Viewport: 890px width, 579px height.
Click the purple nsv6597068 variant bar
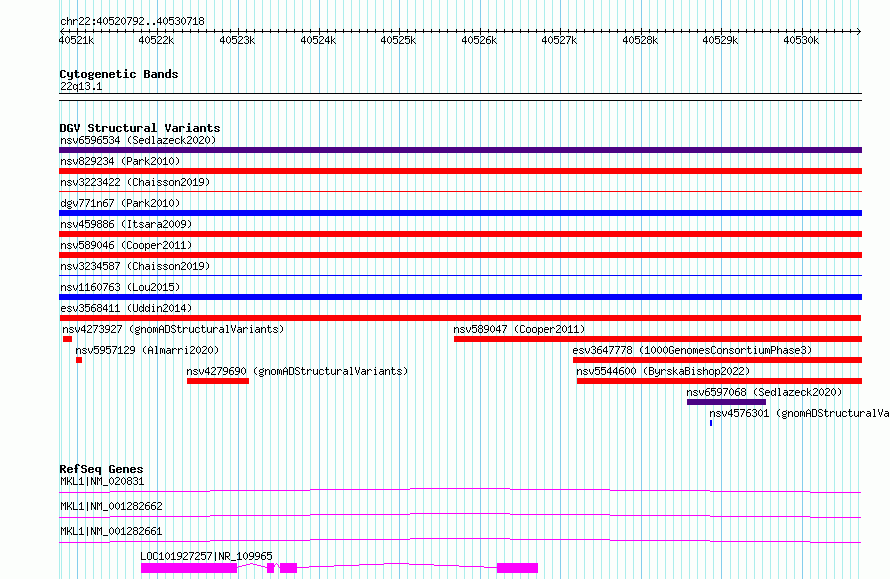726,402
